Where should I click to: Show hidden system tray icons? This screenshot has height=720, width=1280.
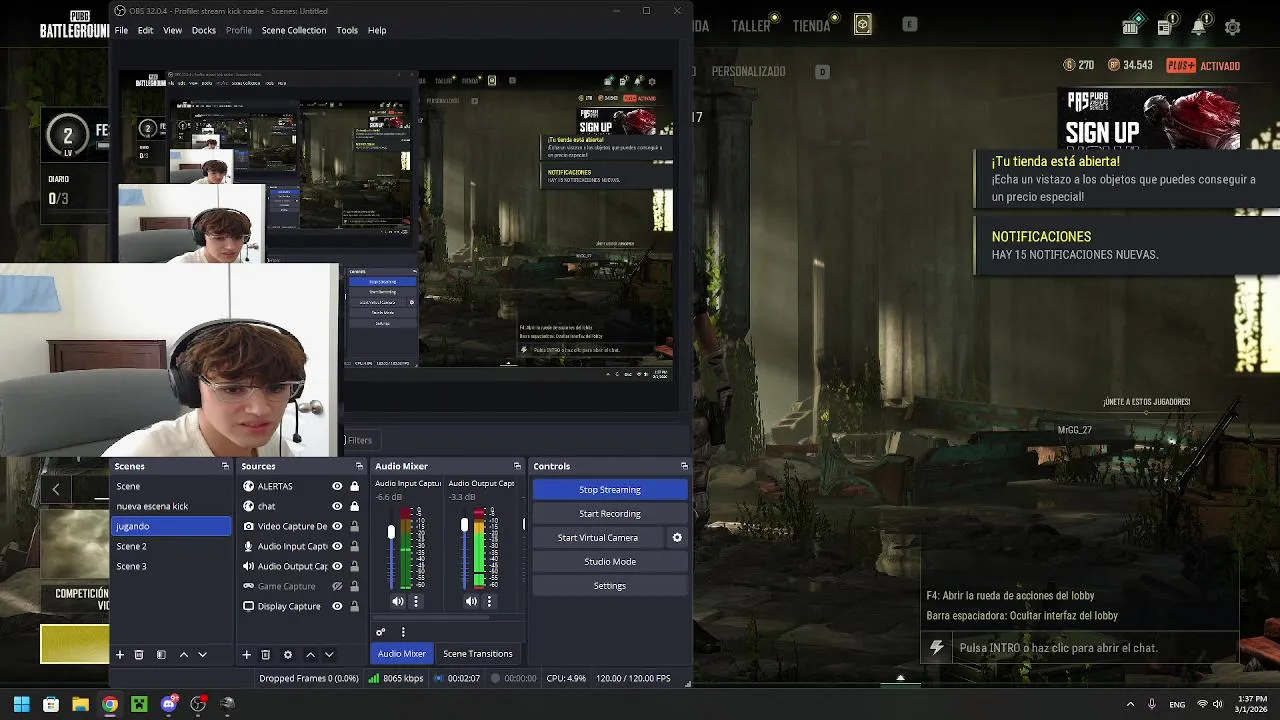coord(1130,704)
